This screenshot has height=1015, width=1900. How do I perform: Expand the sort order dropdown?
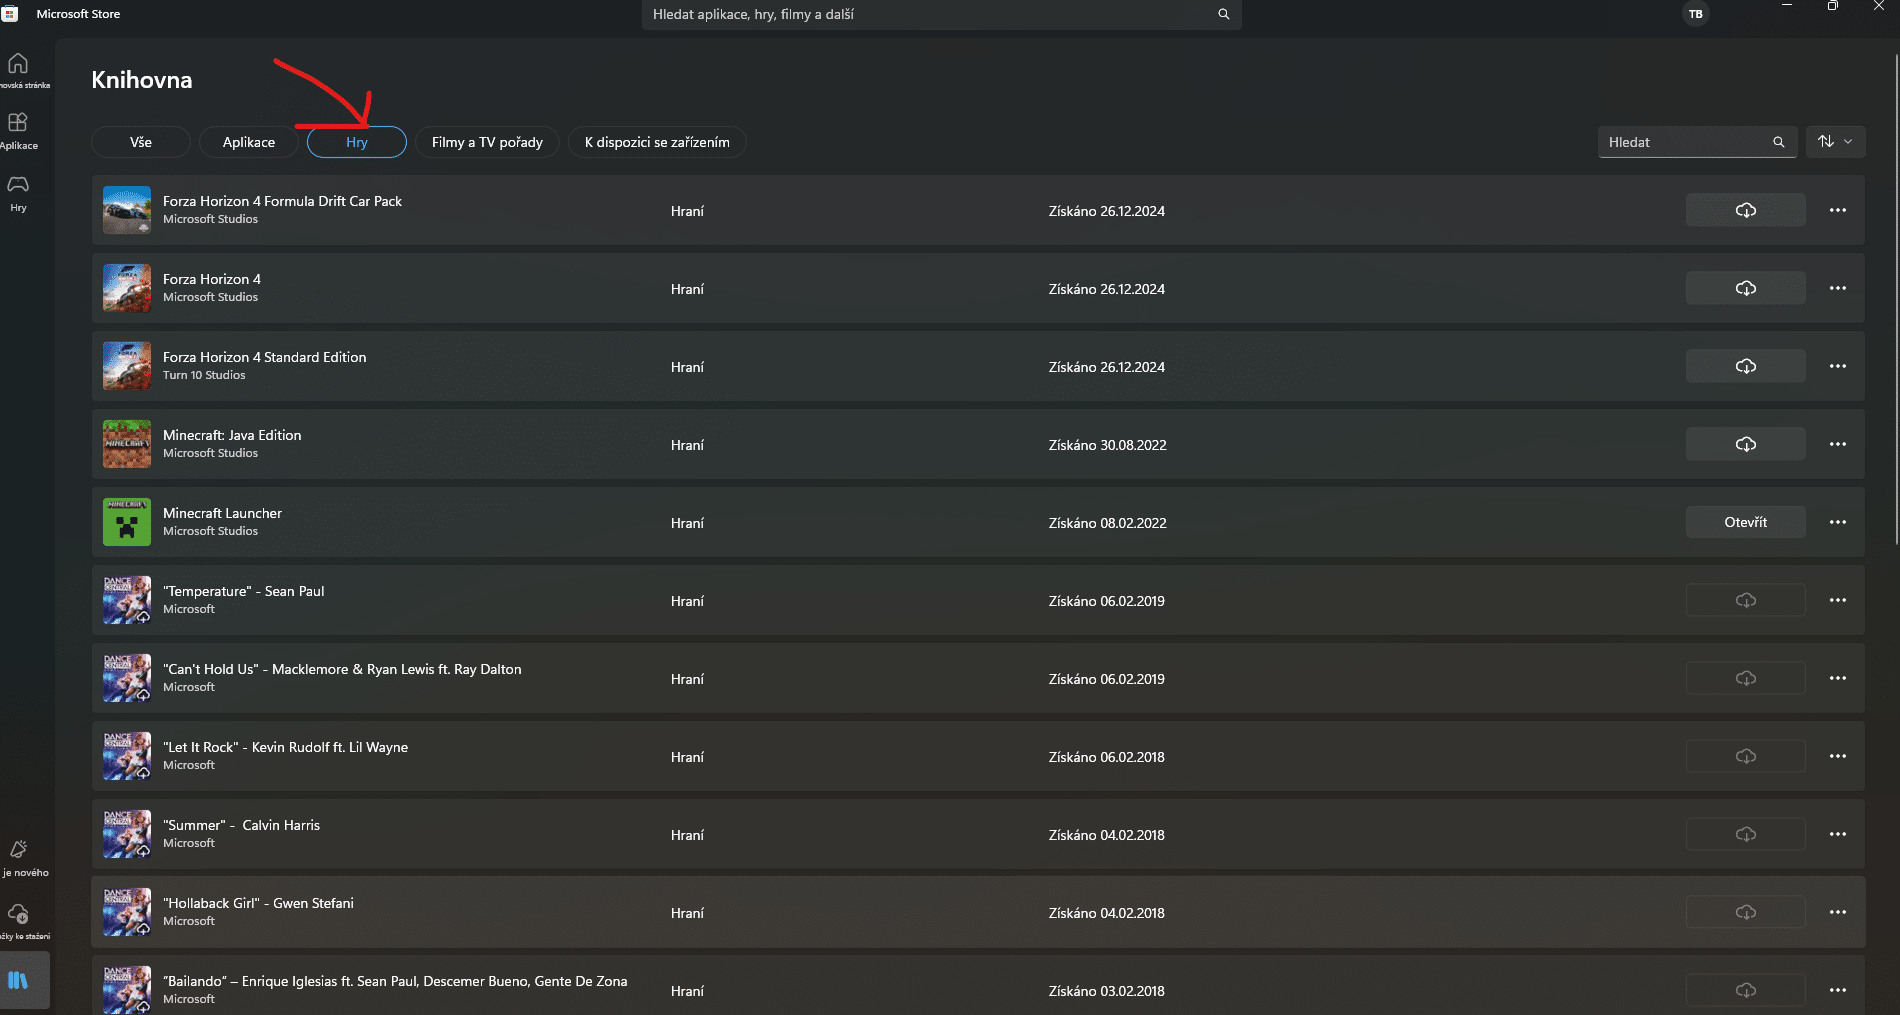(x=1835, y=142)
